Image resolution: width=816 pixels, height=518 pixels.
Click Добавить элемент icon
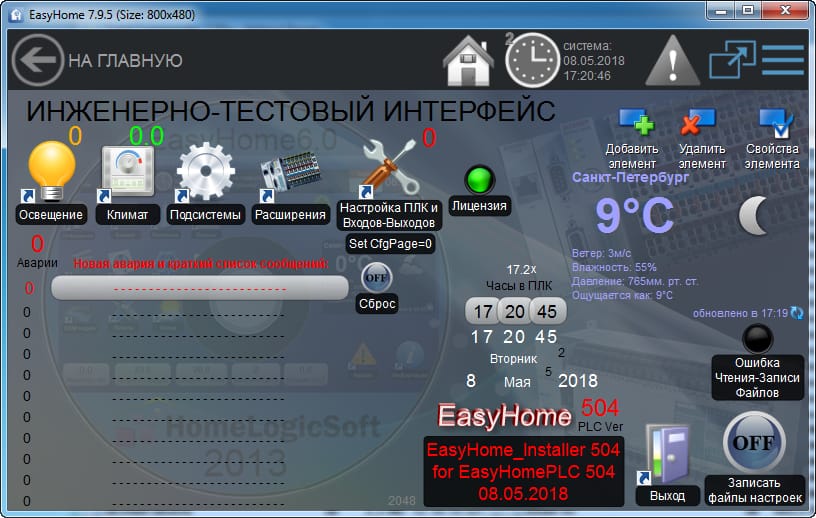pyautogui.click(x=636, y=122)
